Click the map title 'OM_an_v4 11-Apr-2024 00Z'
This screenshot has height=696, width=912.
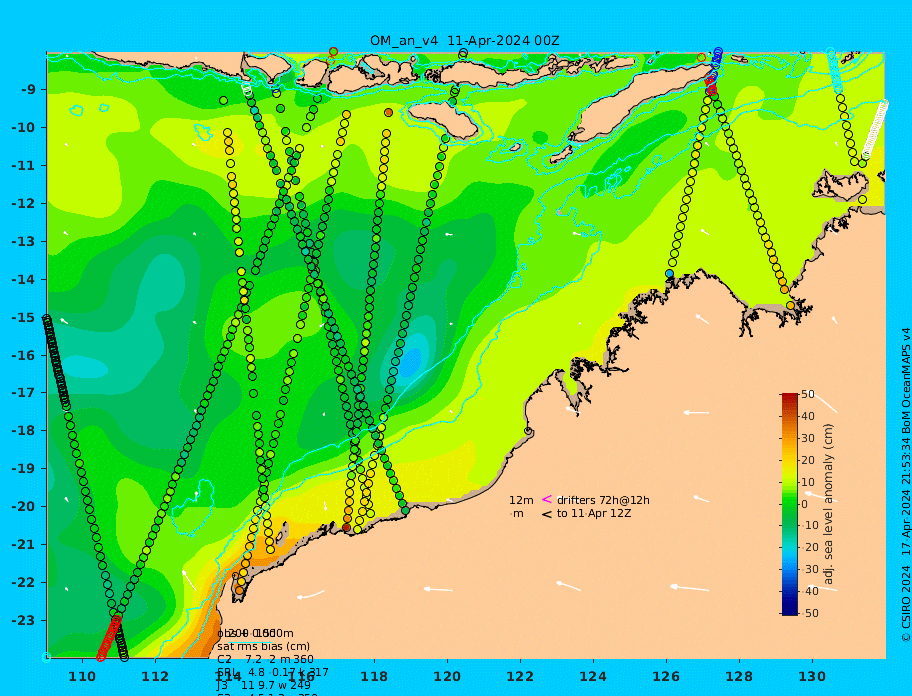(464, 41)
